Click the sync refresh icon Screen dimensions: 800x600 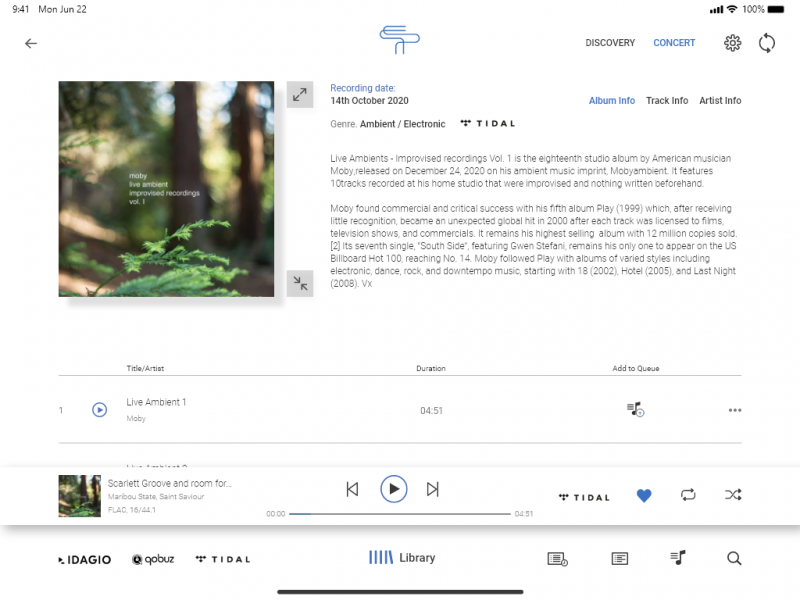[x=767, y=43]
